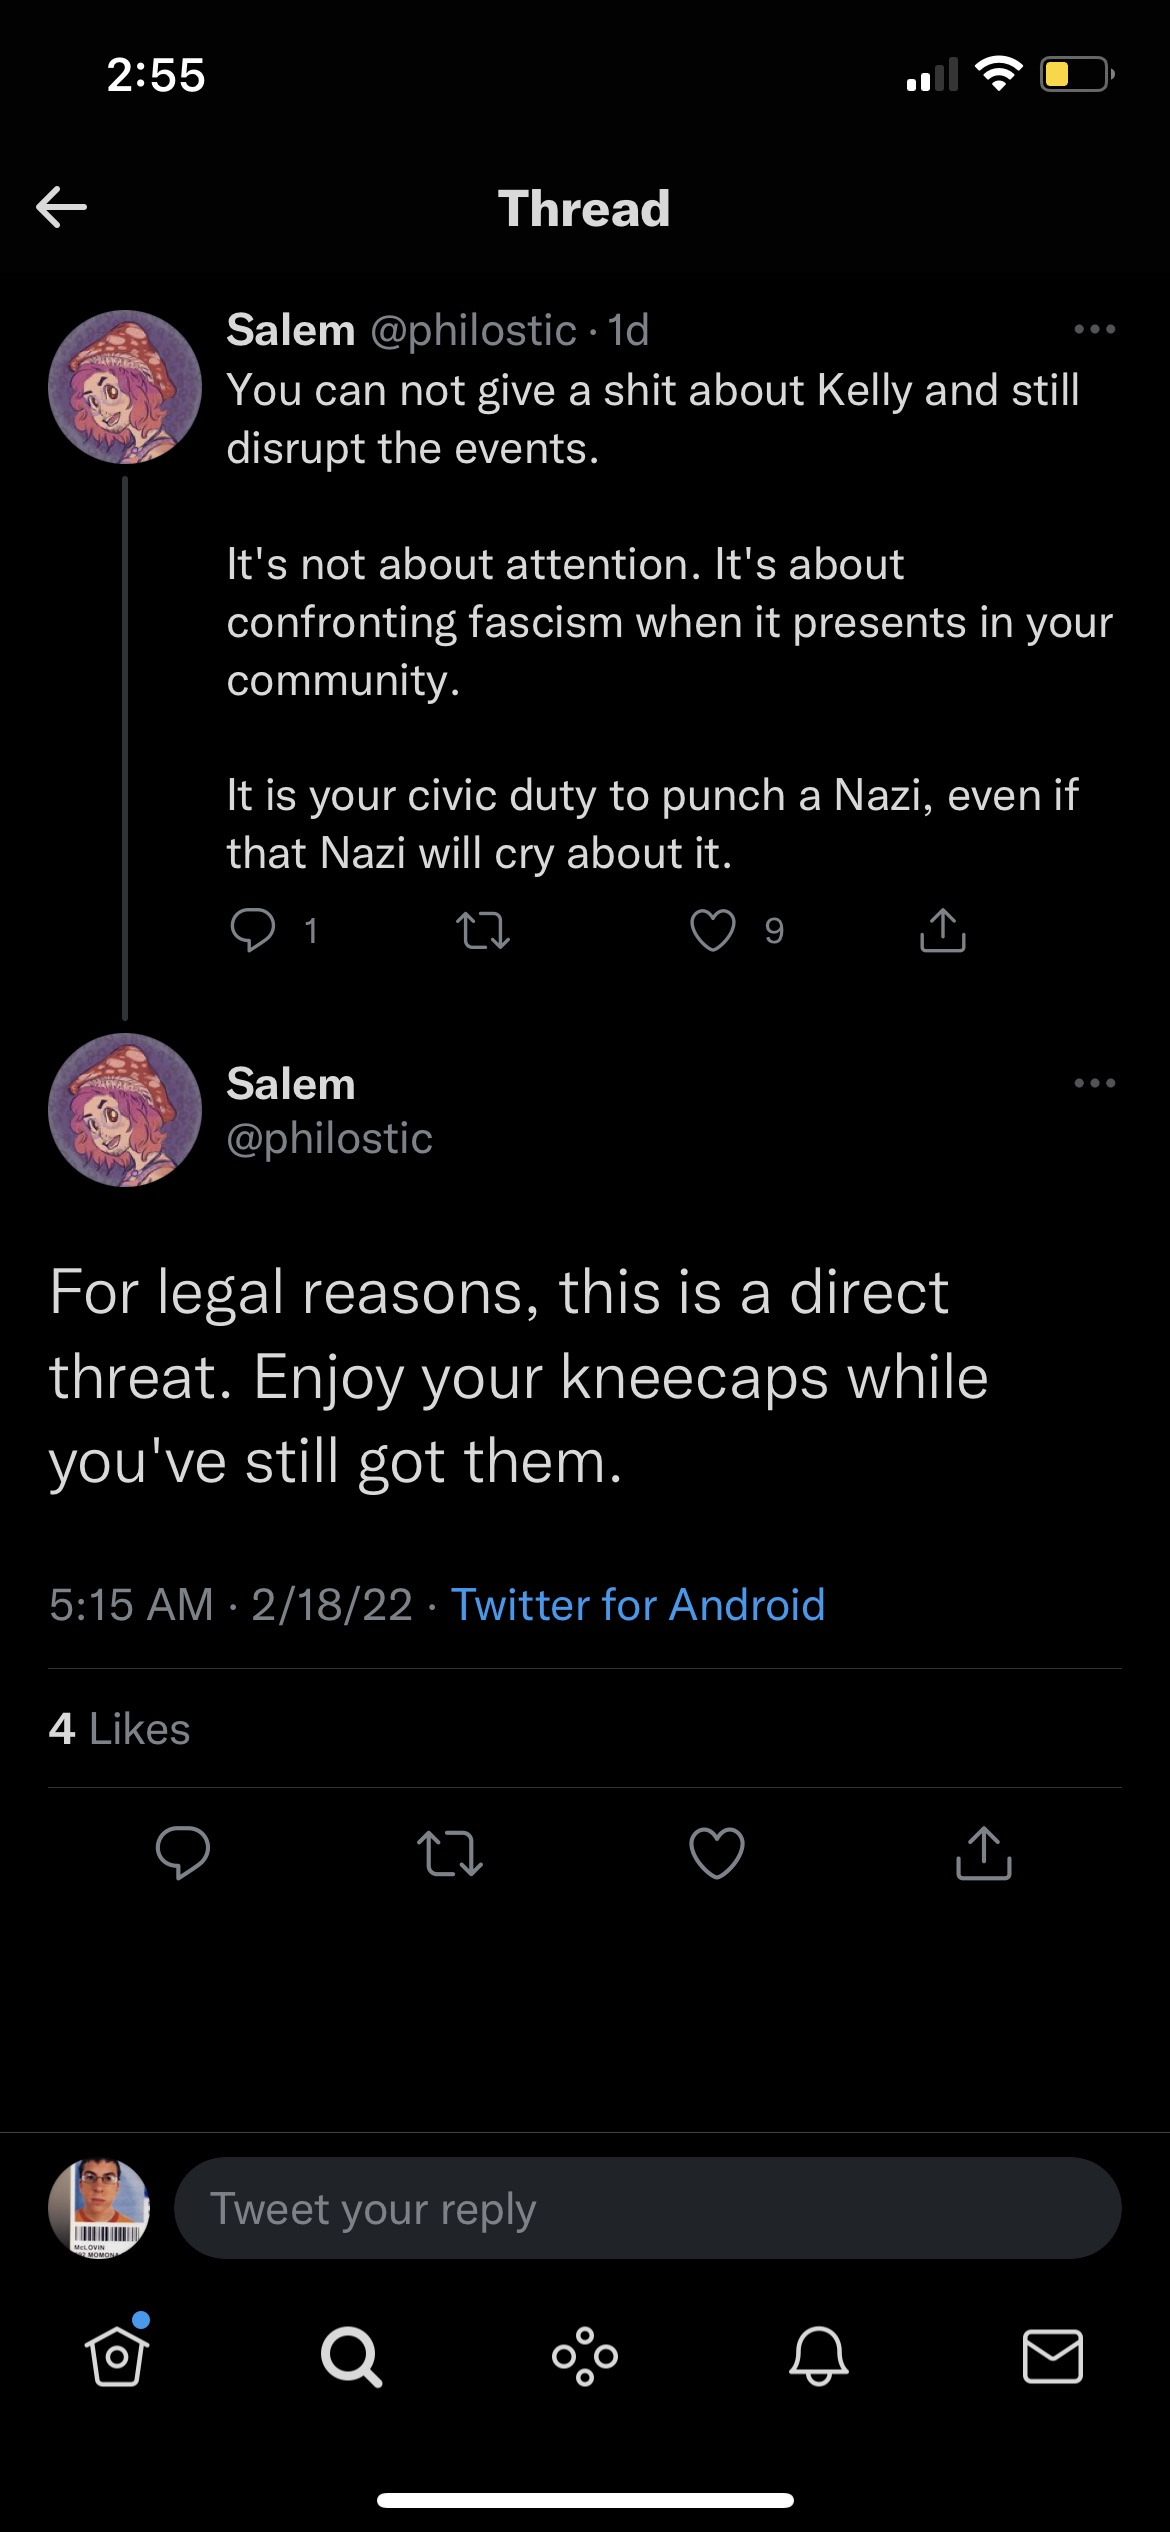Retweet the main kneecaps tweet
1170x2532 pixels.
[450, 1853]
